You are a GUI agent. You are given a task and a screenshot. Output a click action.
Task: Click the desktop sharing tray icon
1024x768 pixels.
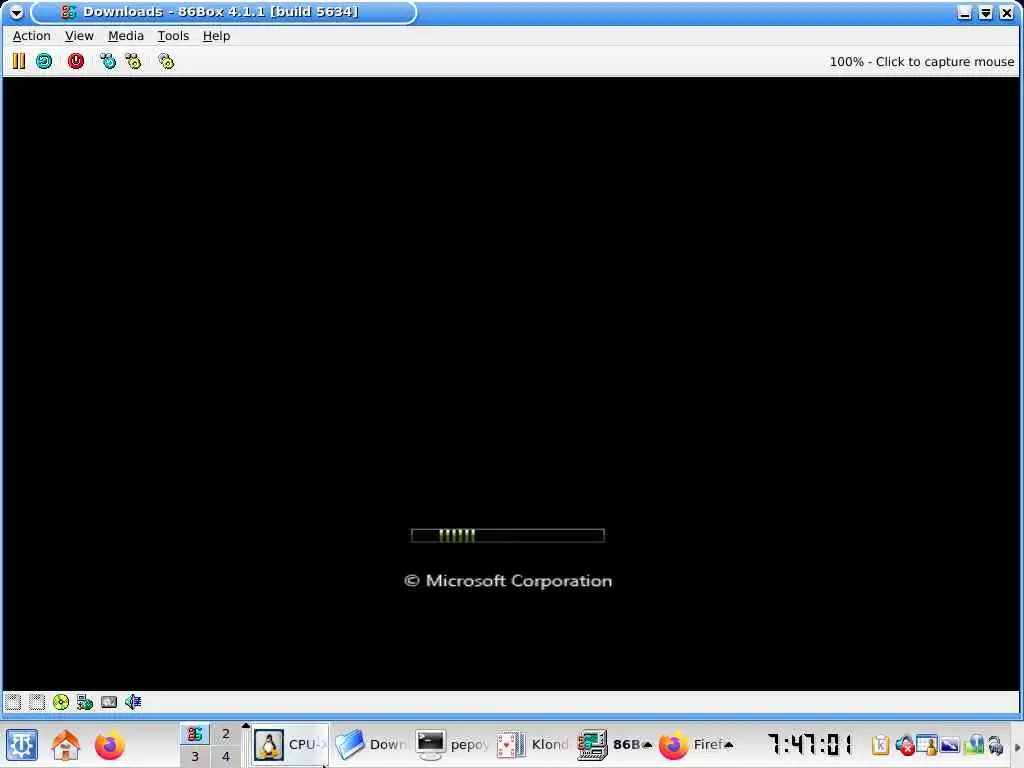click(x=927, y=745)
